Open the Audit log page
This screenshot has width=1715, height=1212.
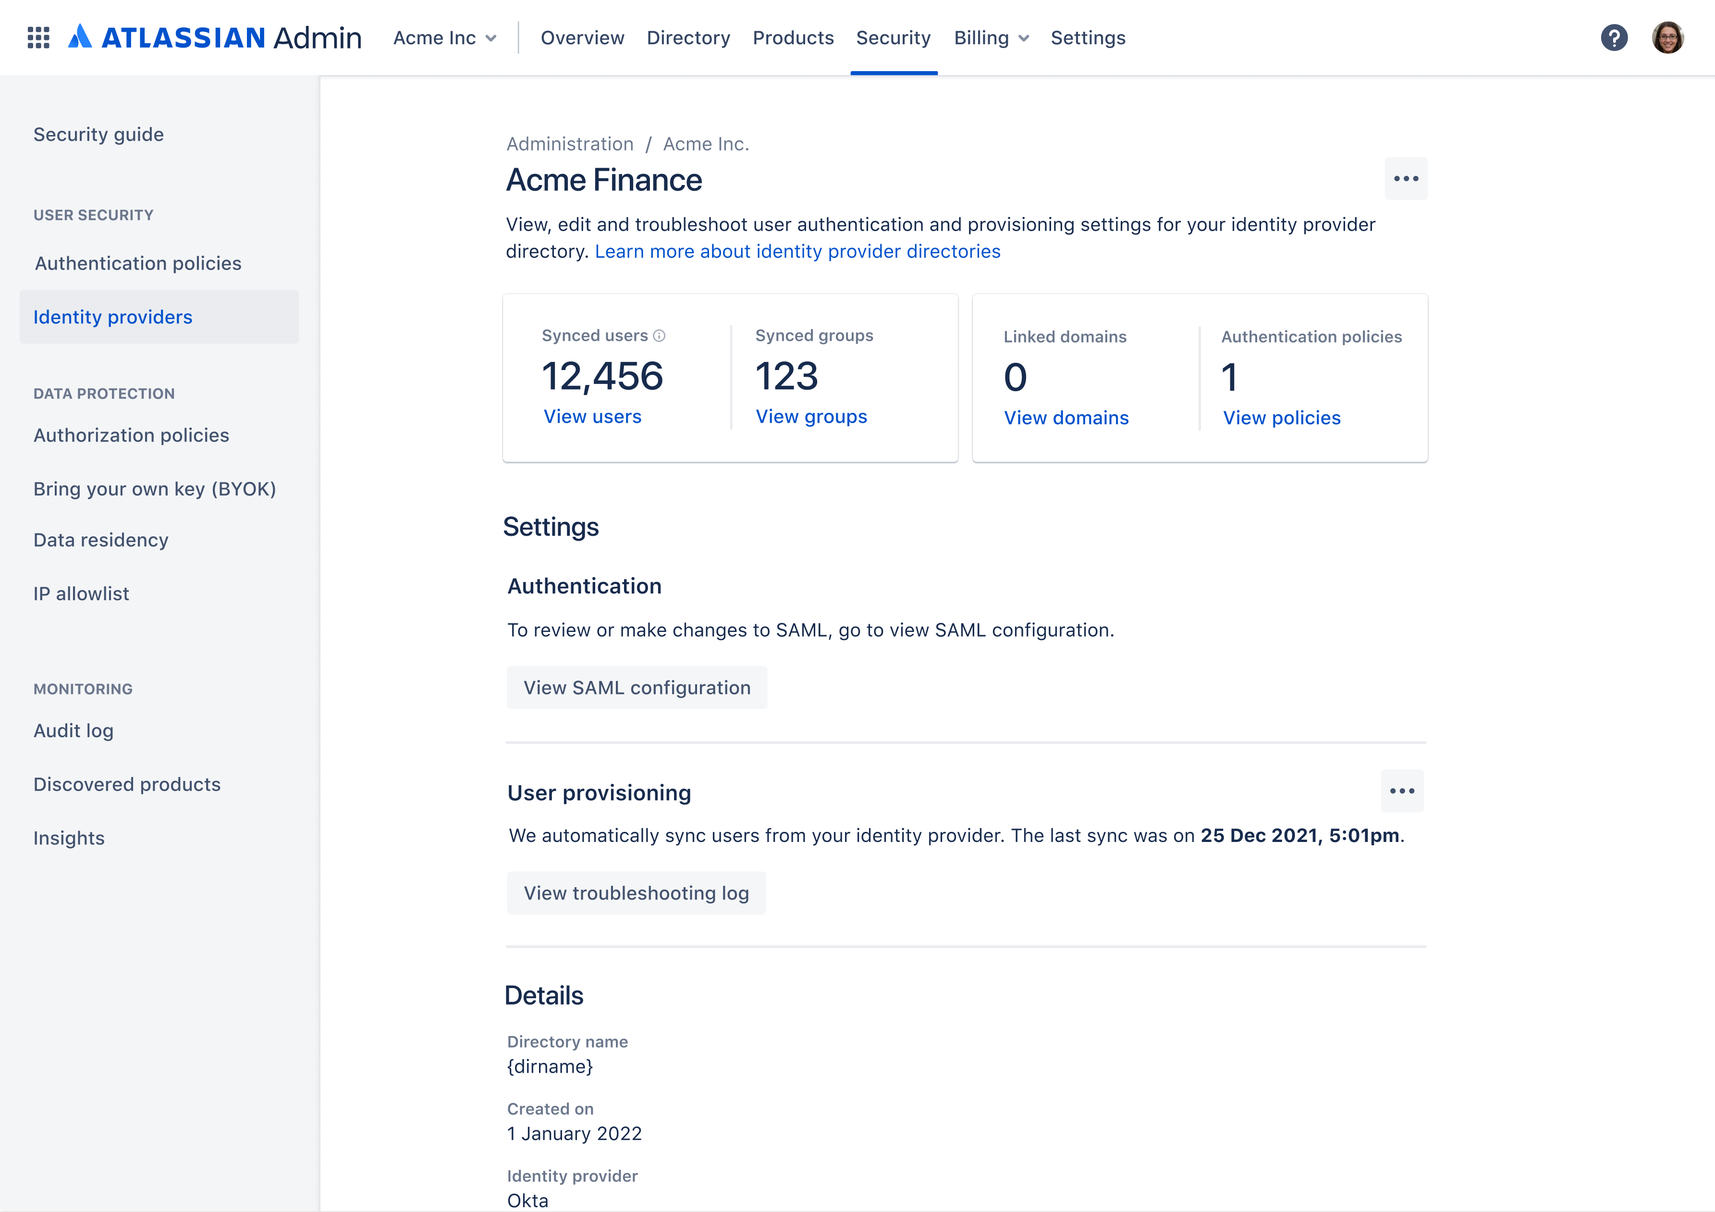pyautogui.click(x=73, y=730)
